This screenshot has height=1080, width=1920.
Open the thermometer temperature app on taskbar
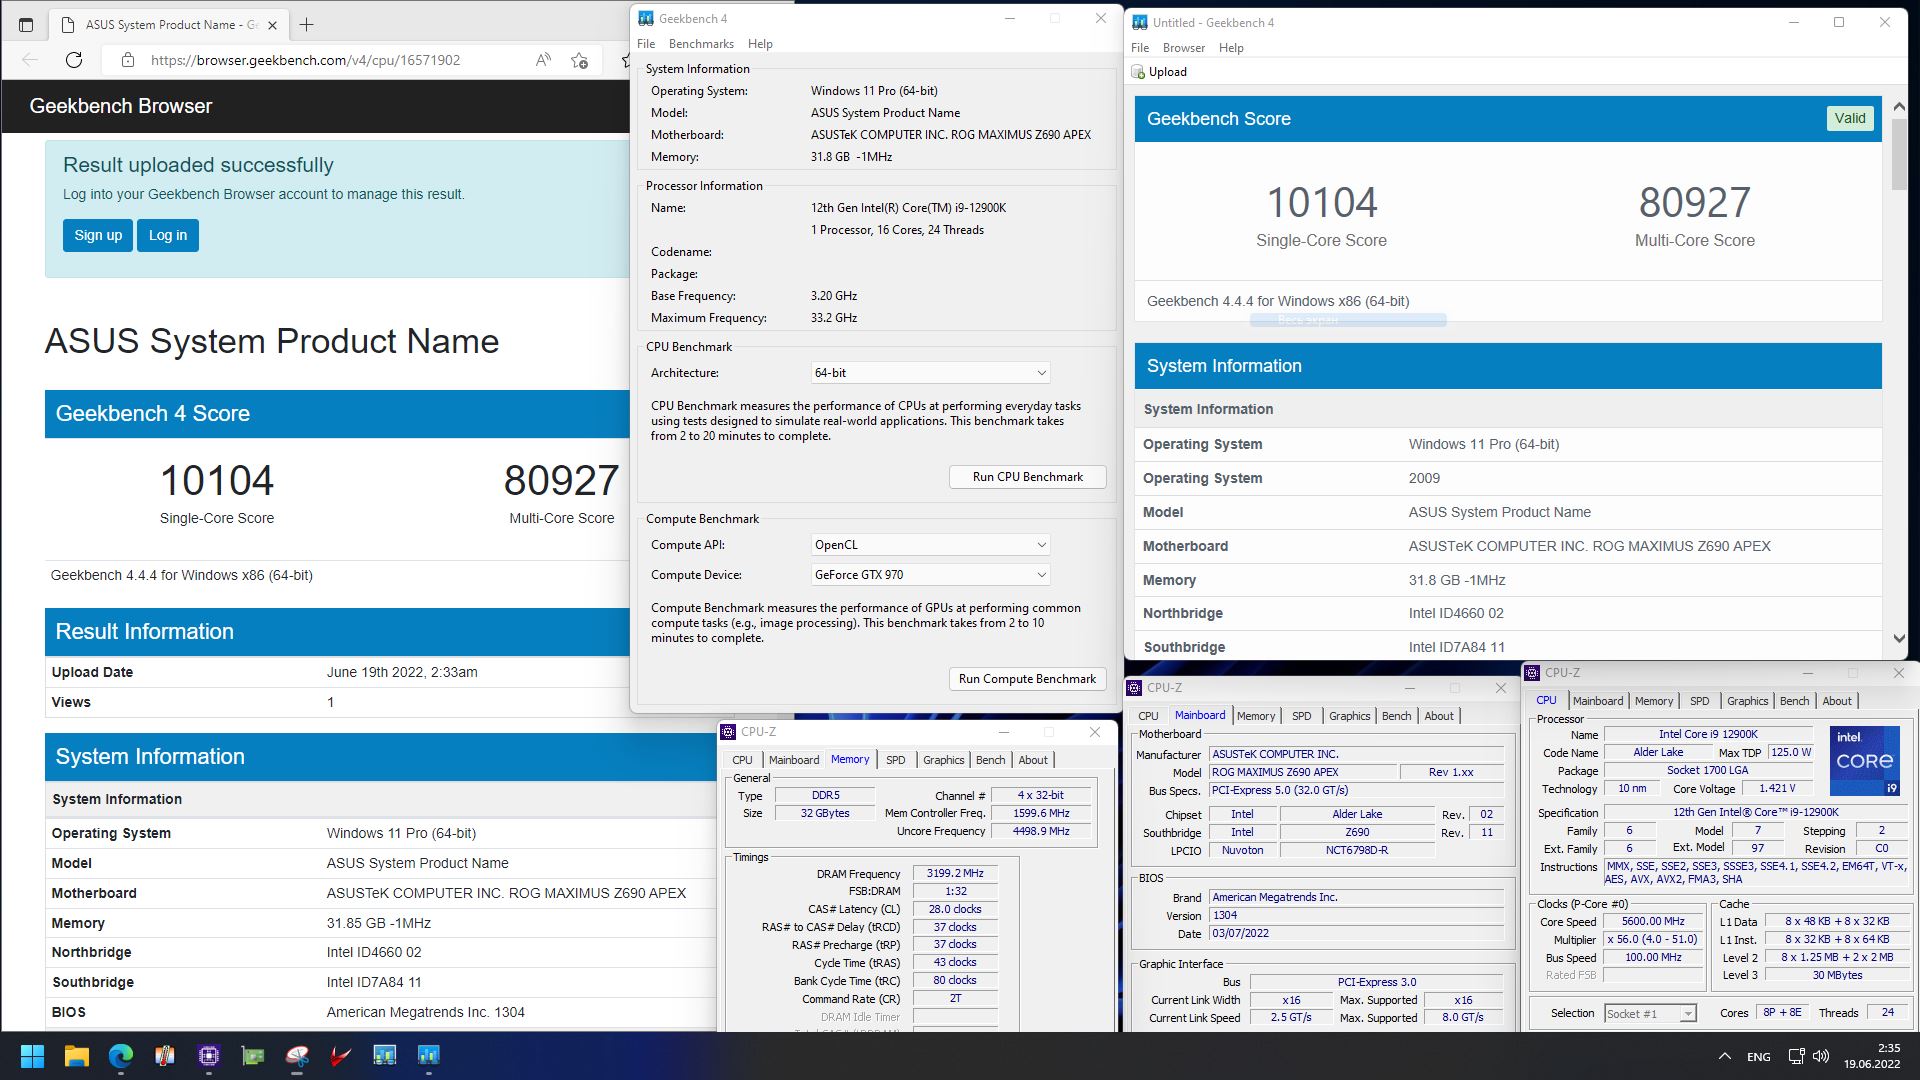165,1055
